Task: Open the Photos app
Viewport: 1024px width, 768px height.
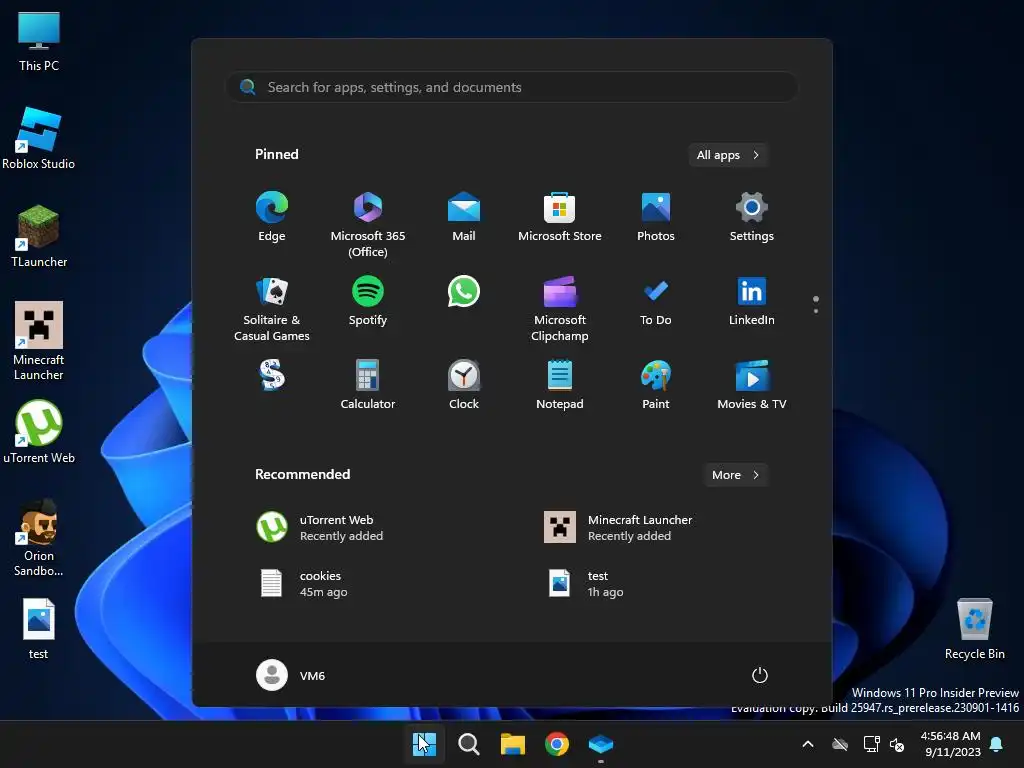Action: [x=656, y=217]
